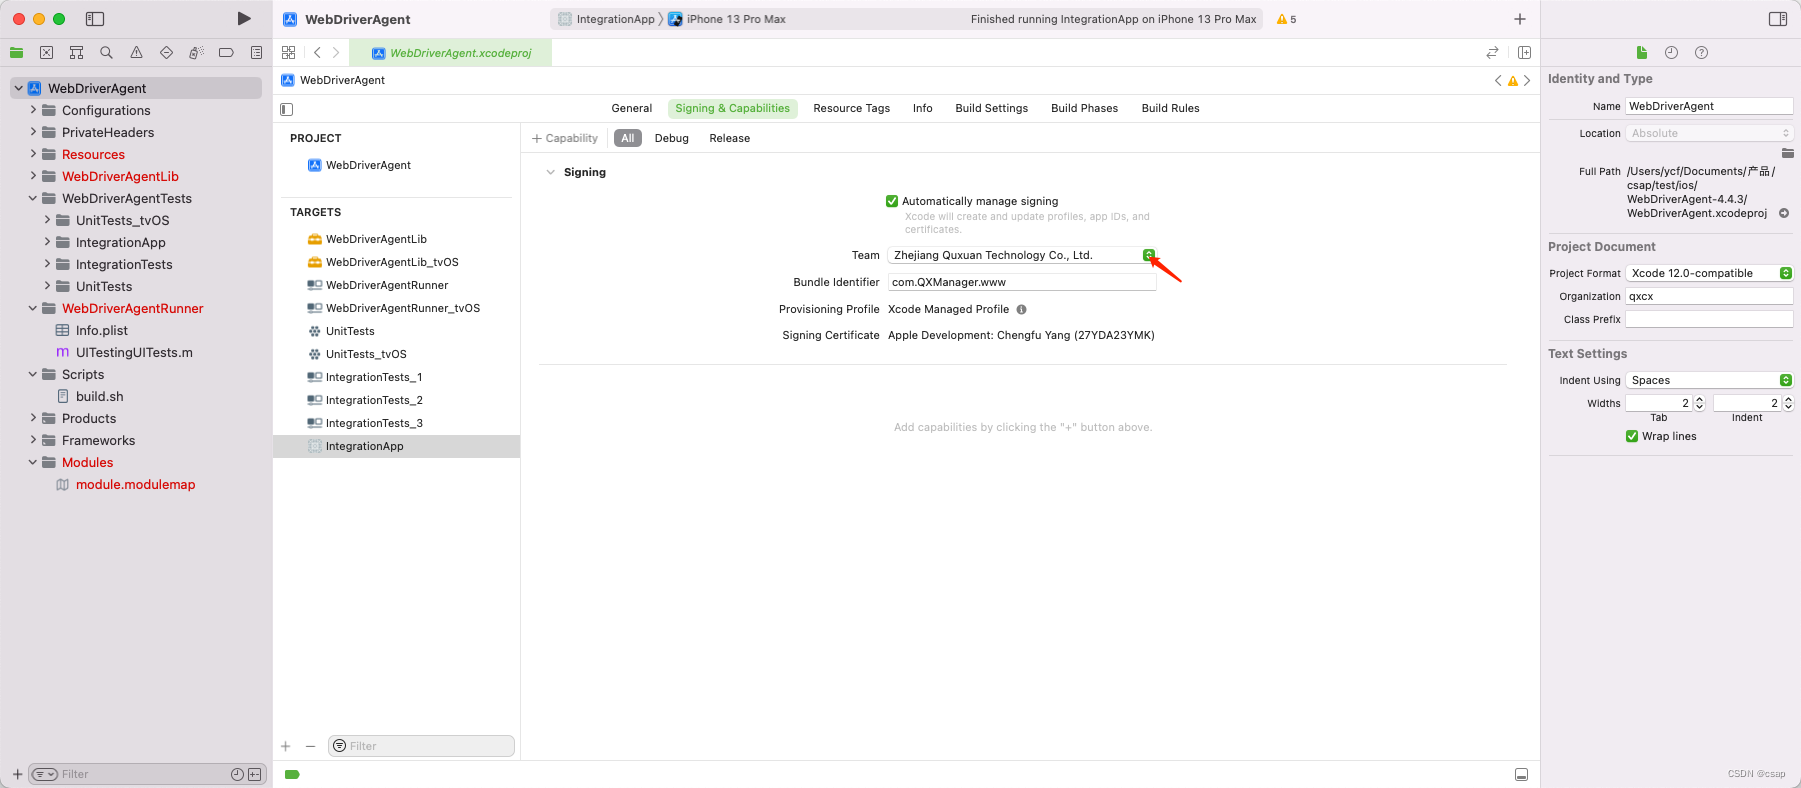Switch to the General tab
Viewport: 1801px width, 788px height.
click(631, 108)
